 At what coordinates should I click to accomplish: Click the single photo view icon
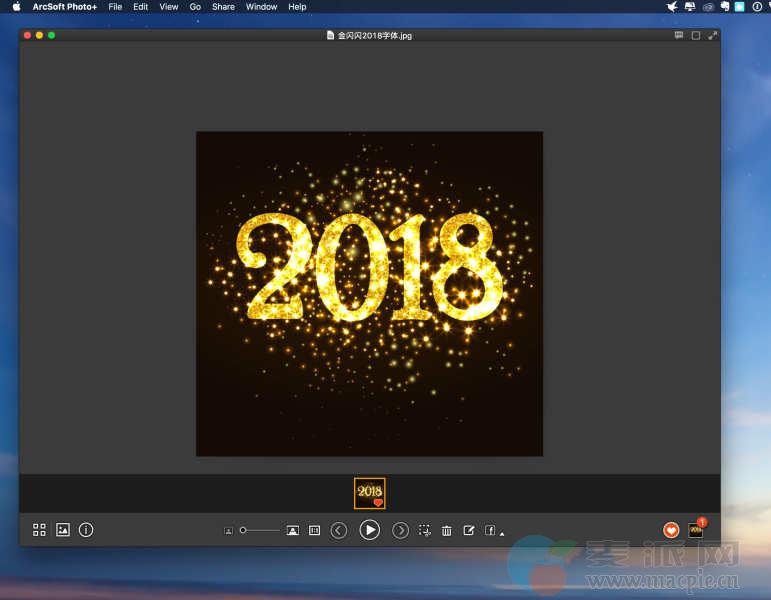coord(63,530)
